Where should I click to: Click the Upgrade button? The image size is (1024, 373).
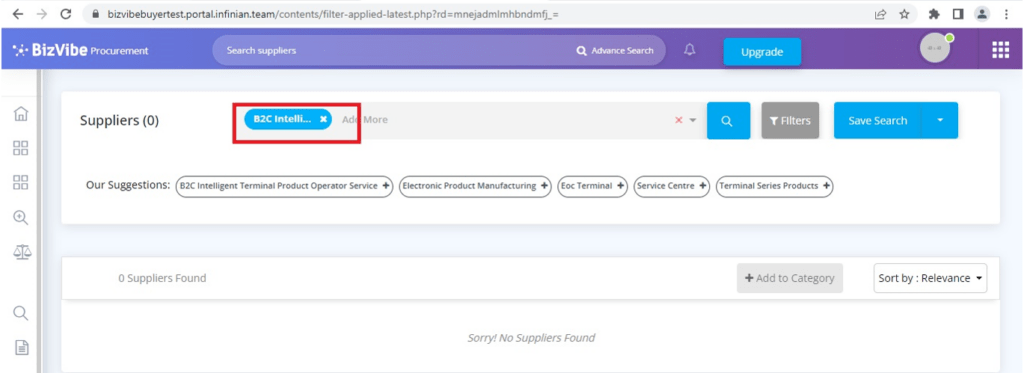point(762,52)
